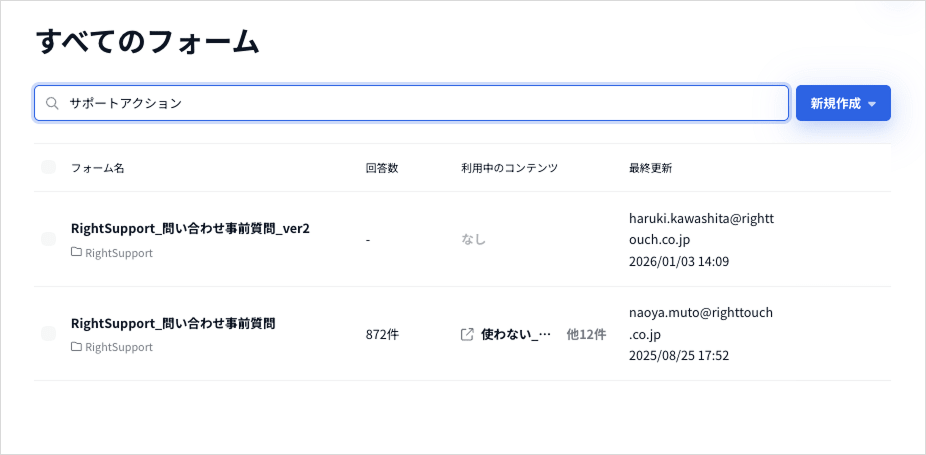The image size is (926, 455).
Task: View the 872件 response count
Action: (382, 334)
